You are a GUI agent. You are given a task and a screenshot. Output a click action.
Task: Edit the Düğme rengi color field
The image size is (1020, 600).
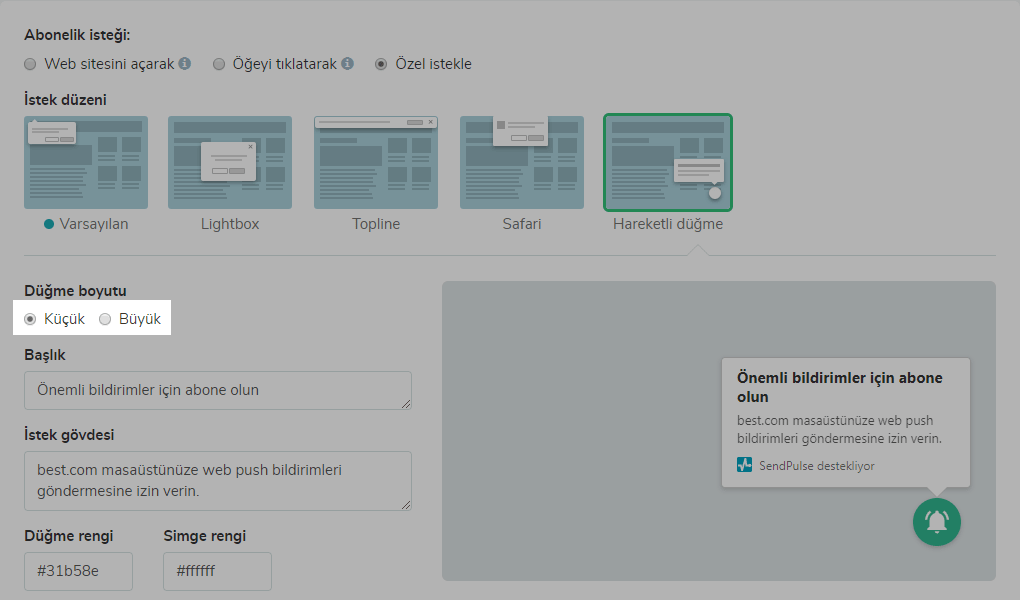point(79,571)
